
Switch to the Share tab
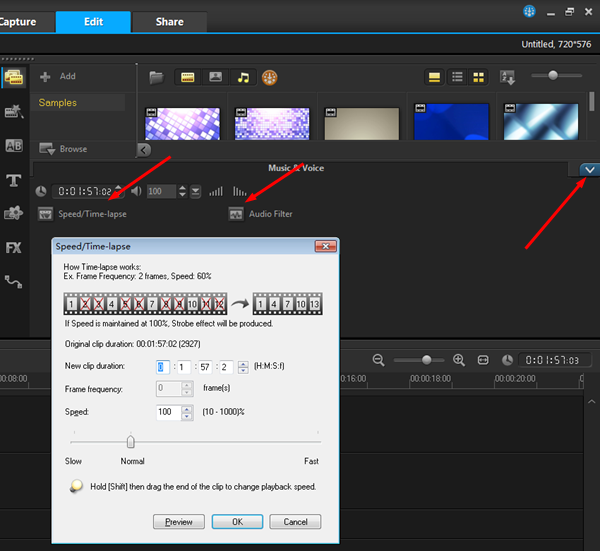(167, 21)
